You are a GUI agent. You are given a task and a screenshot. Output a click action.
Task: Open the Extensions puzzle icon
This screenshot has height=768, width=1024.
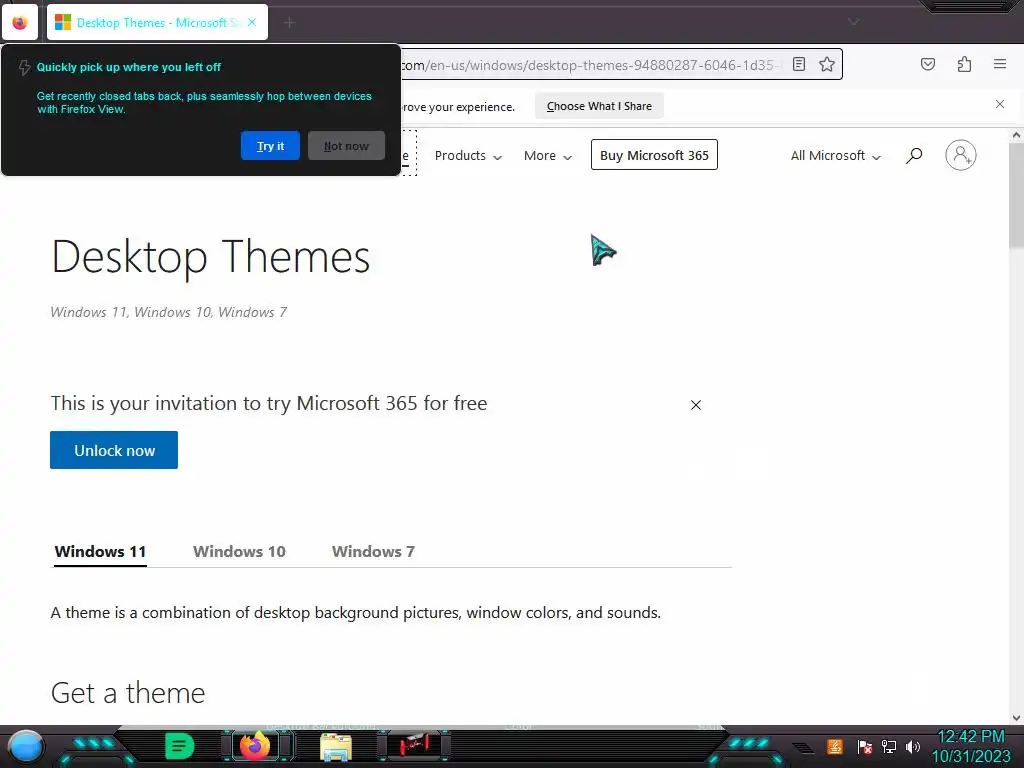[964, 64]
